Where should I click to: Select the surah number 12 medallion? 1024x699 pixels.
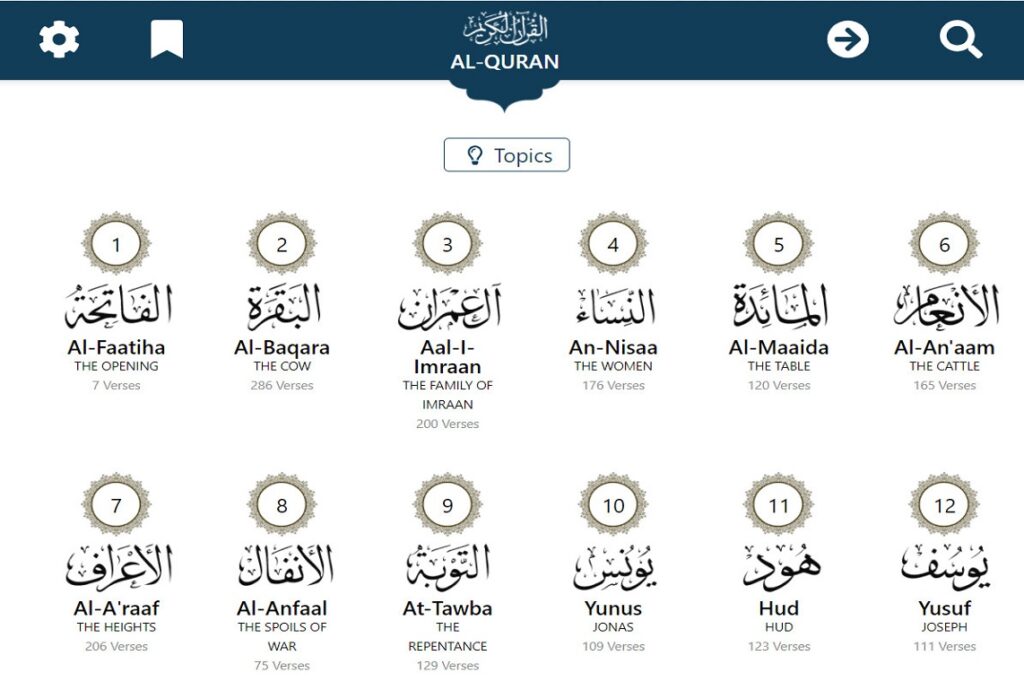944,505
